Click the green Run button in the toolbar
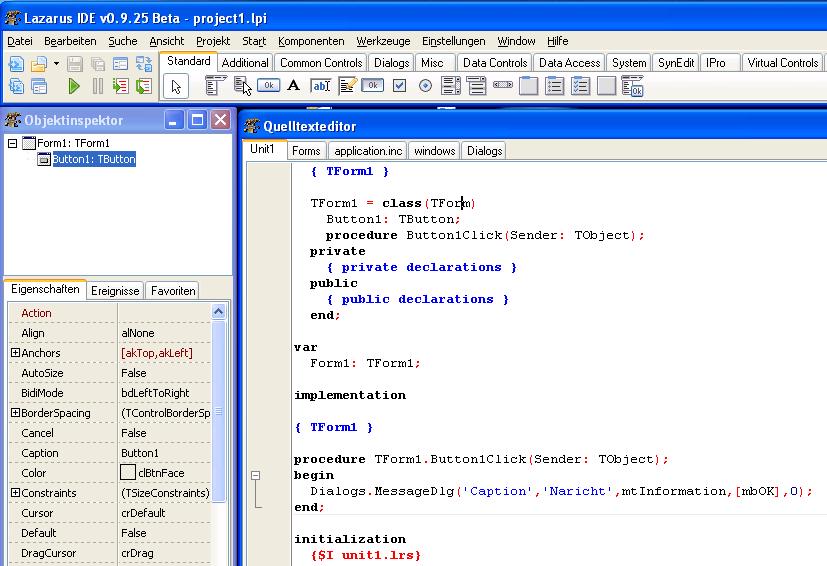Image resolution: width=827 pixels, height=566 pixels. tap(74, 87)
